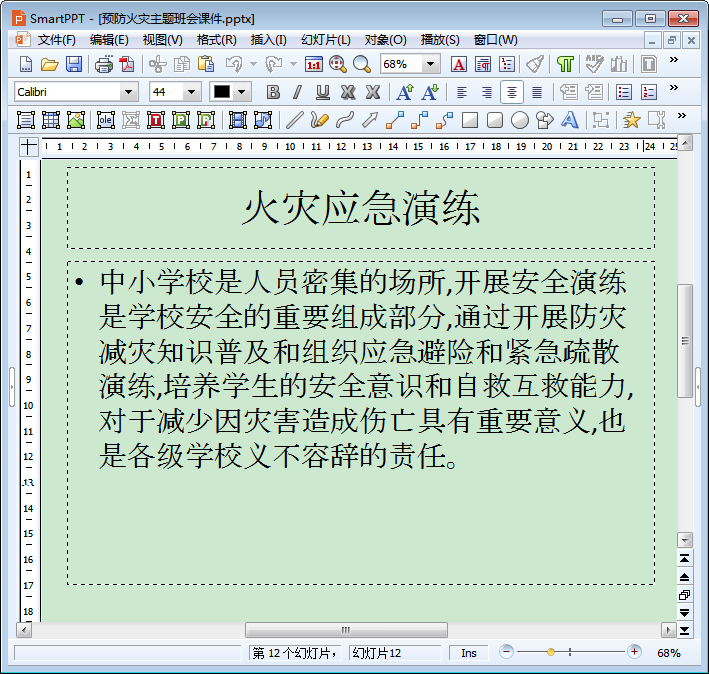Open the 文件(F) menu
709x674 pixels.
(x=57, y=40)
